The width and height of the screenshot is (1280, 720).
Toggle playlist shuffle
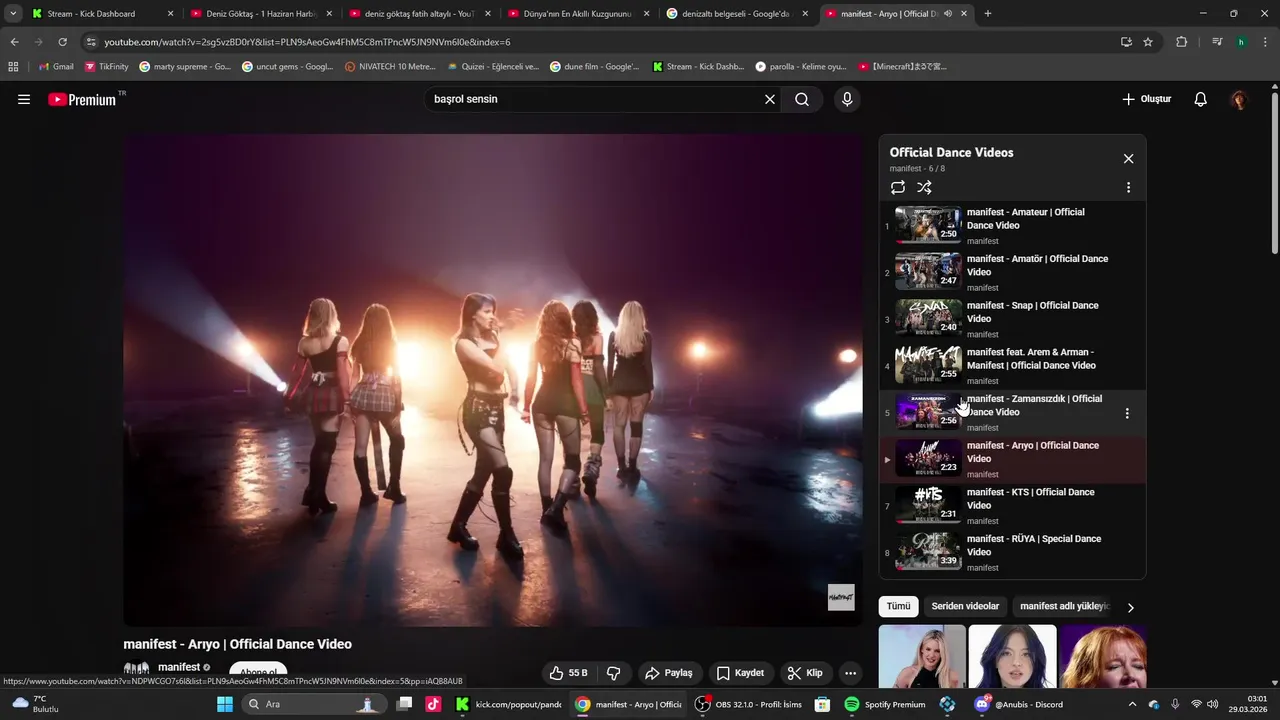(924, 187)
